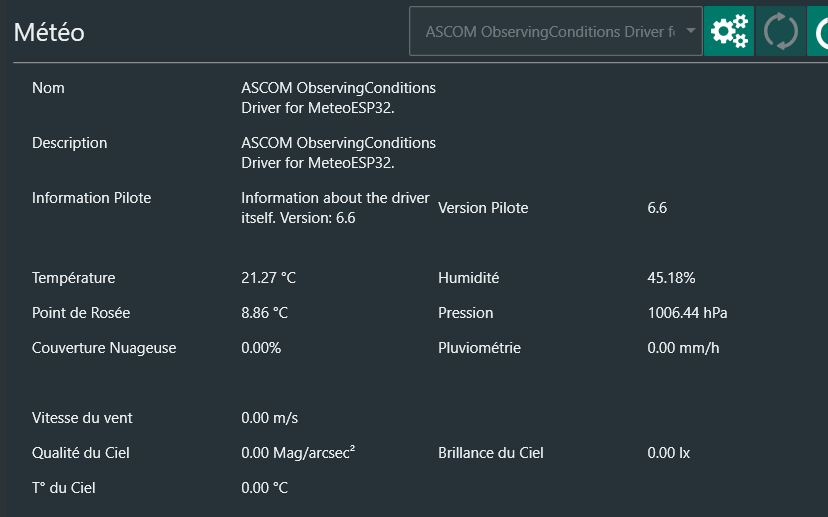Click the refresh devices circular arrows icon
Viewport: 828px width, 517px height.
coord(780,31)
